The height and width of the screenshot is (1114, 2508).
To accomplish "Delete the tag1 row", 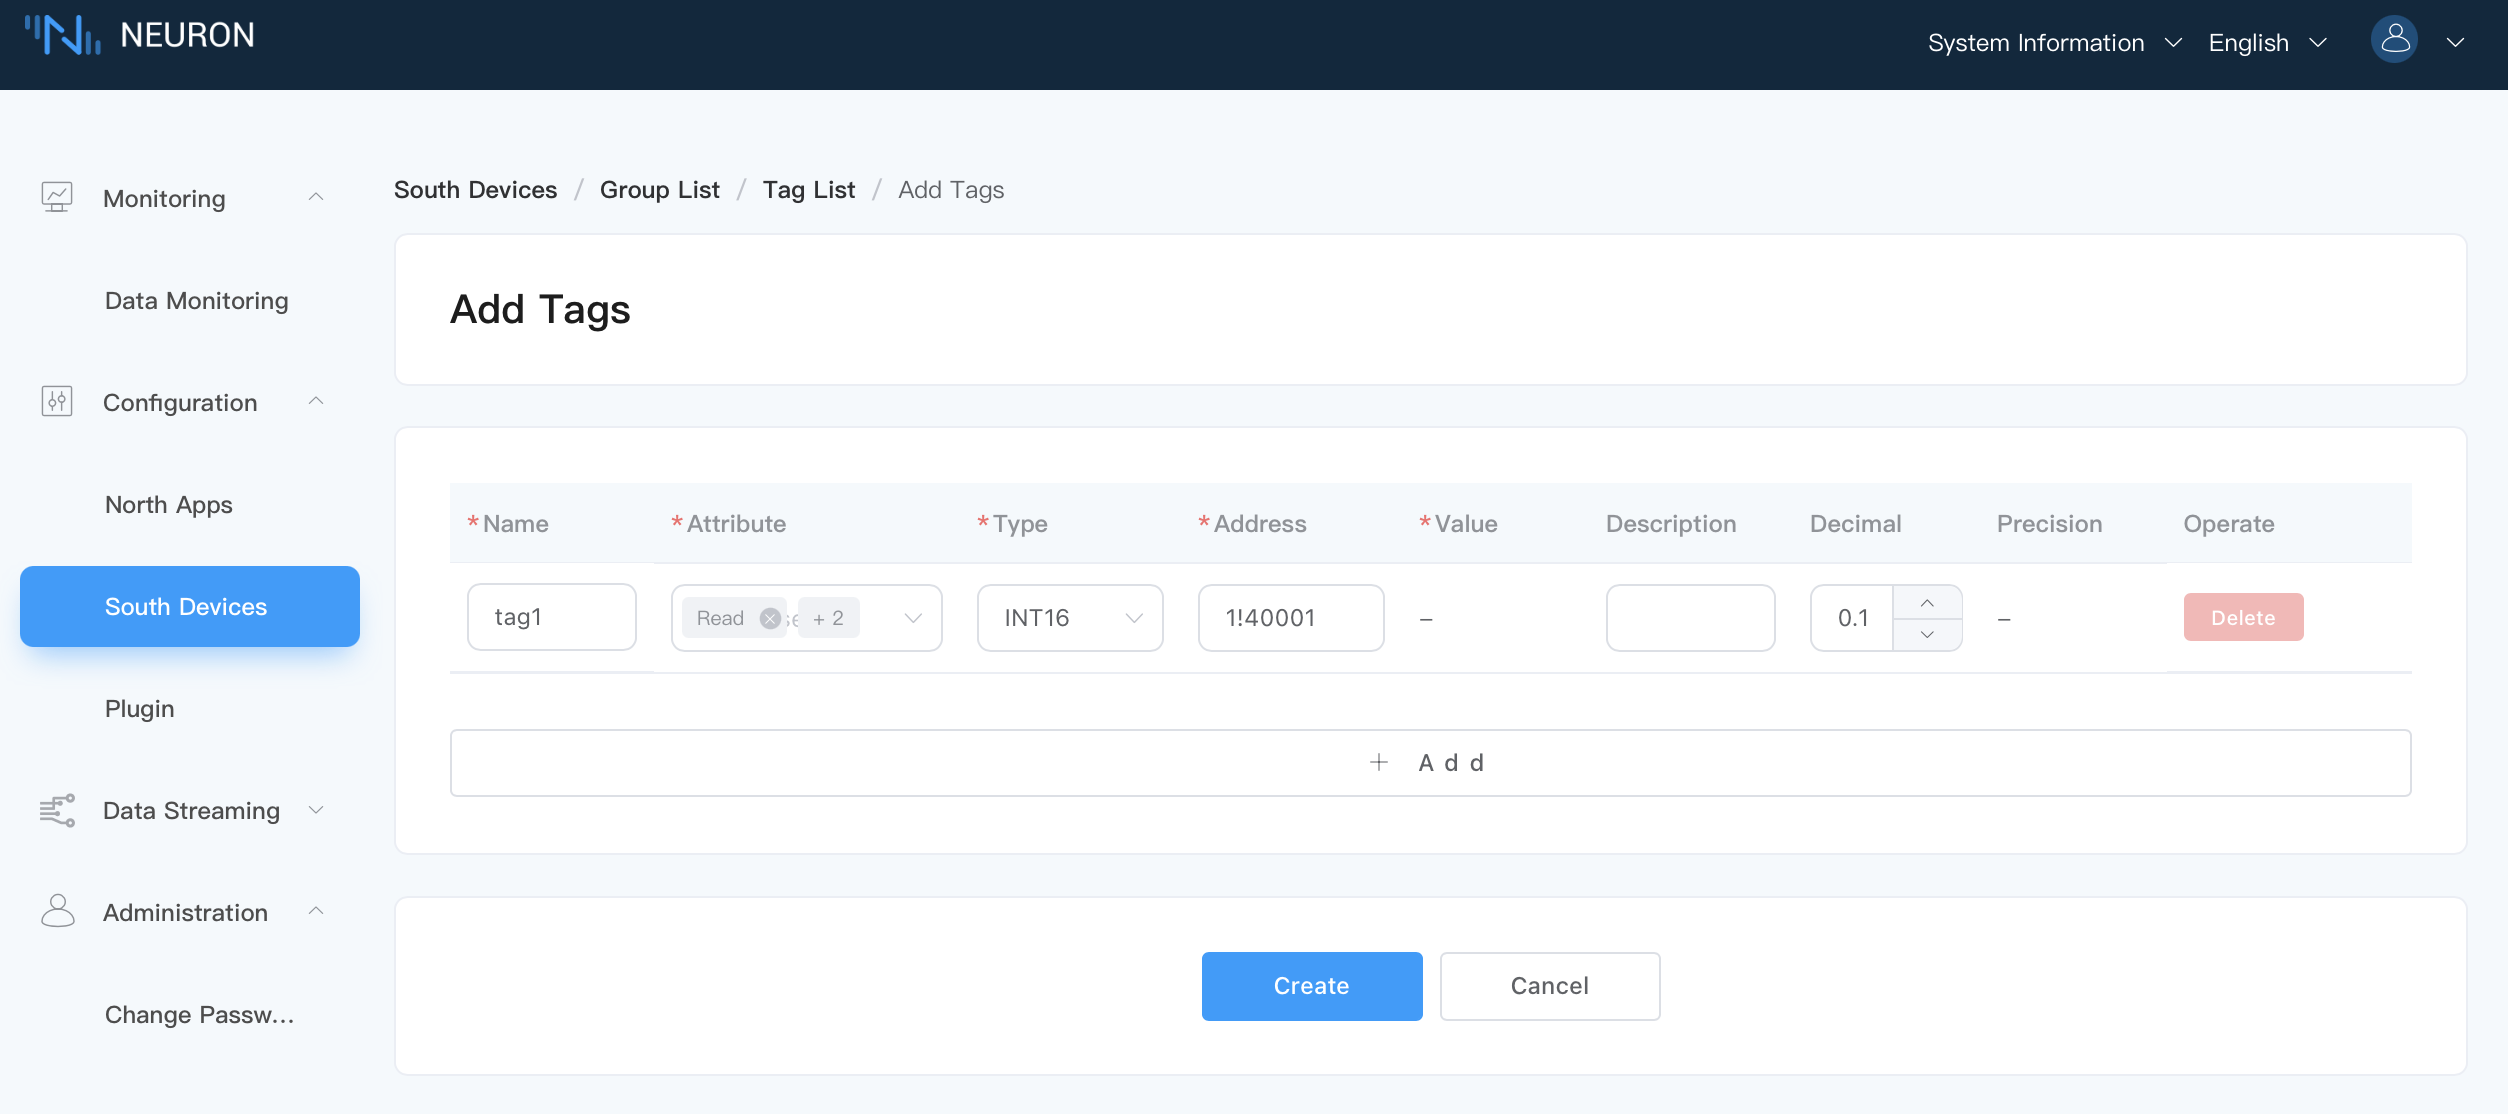I will click(x=2243, y=618).
